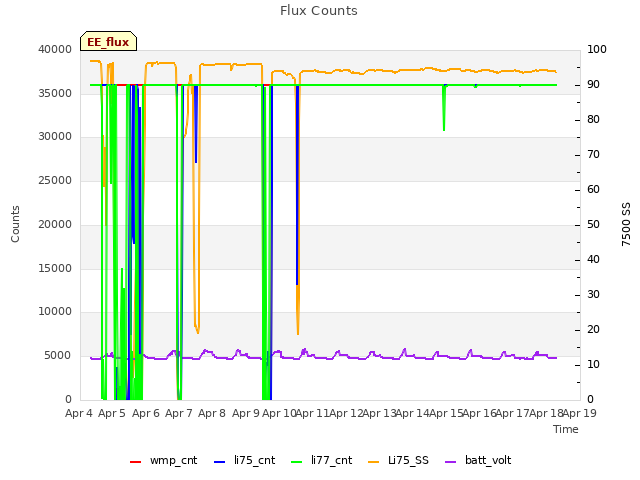
Task: Click the Apr 6 date label
Action: point(146,413)
